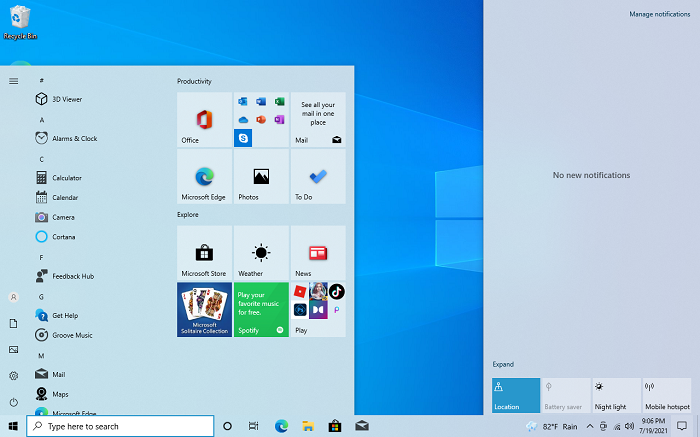Open File Explorer on the taskbar
Image resolution: width=700 pixels, height=437 pixels.
(x=308, y=426)
